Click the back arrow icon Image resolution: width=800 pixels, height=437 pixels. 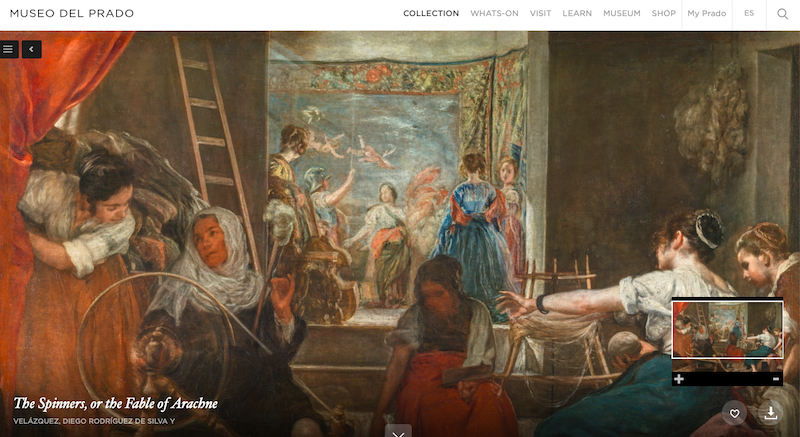point(32,49)
